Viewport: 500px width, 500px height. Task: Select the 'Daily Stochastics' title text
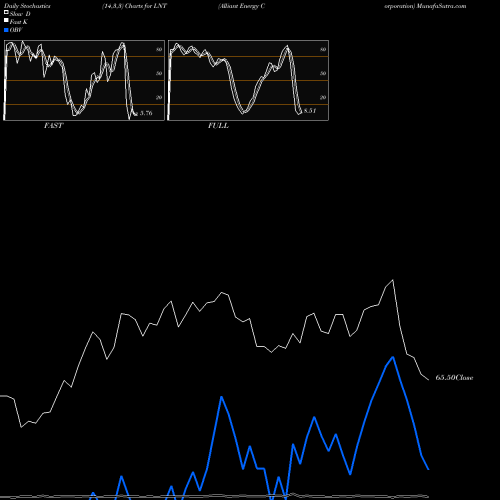[27, 6]
